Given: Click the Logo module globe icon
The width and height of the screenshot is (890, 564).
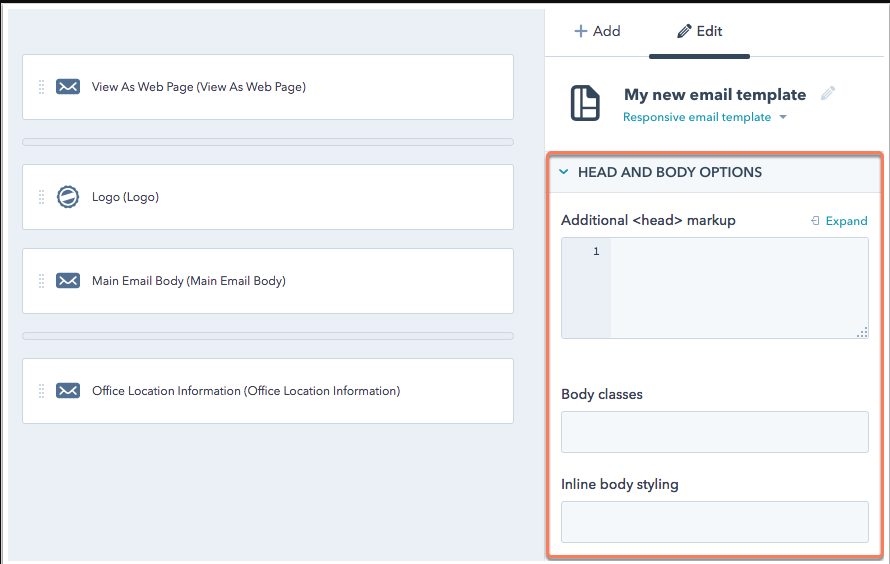Looking at the screenshot, I should (x=68, y=197).
